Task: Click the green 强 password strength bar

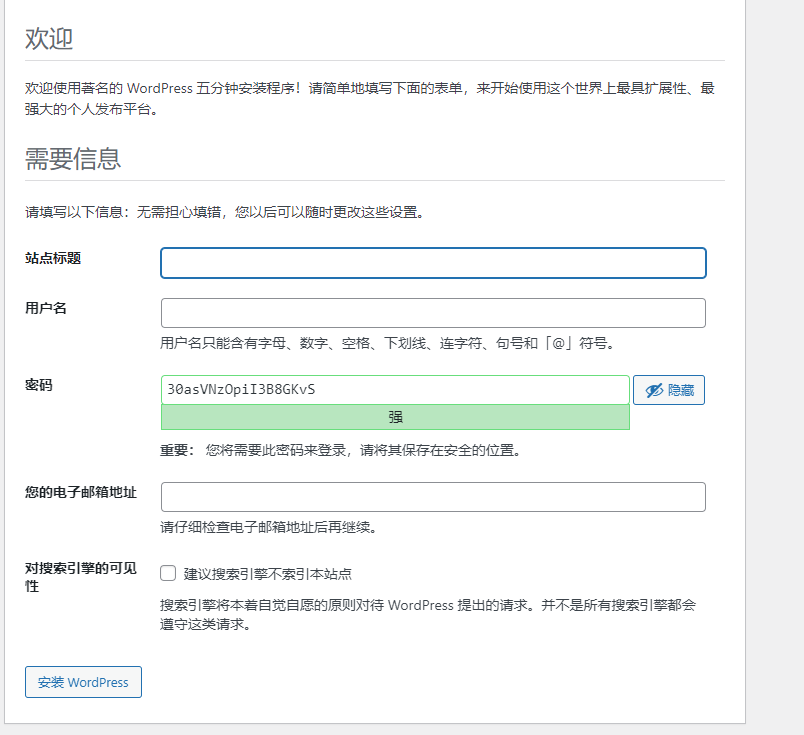Action: [395, 417]
